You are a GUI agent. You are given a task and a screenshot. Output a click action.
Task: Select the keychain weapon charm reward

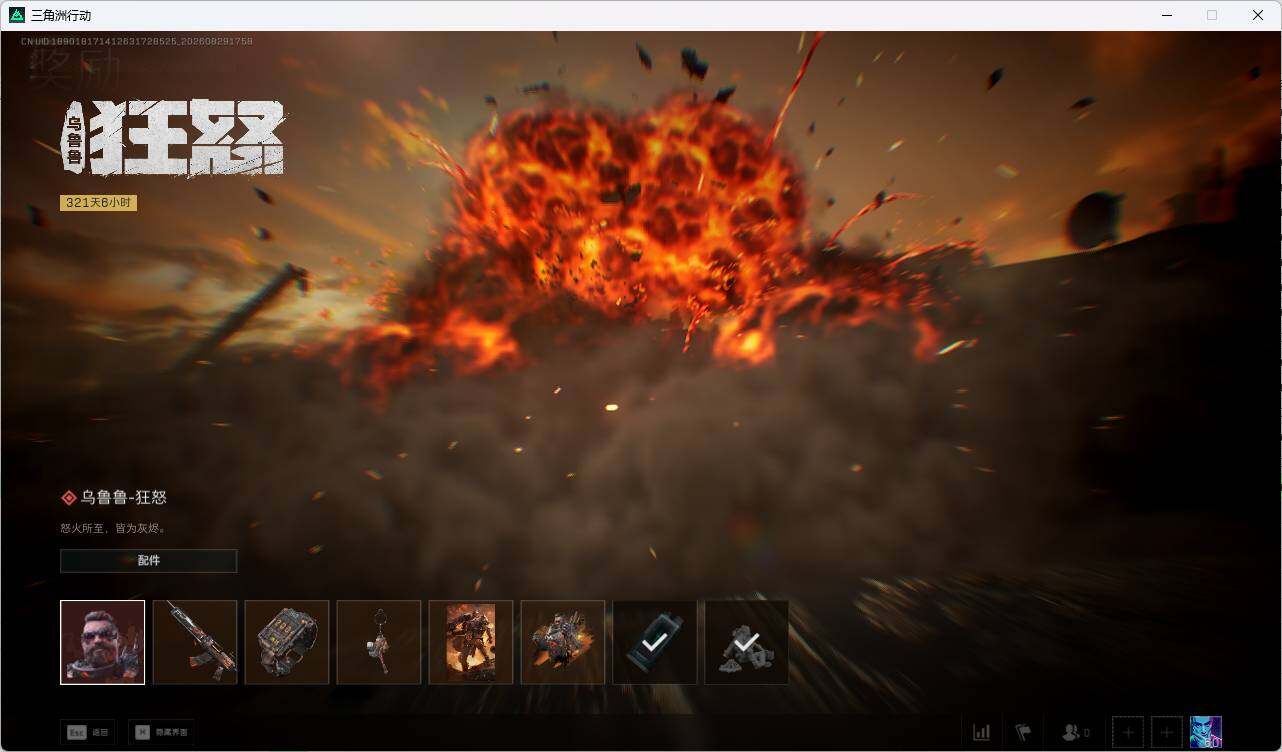(x=379, y=642)
